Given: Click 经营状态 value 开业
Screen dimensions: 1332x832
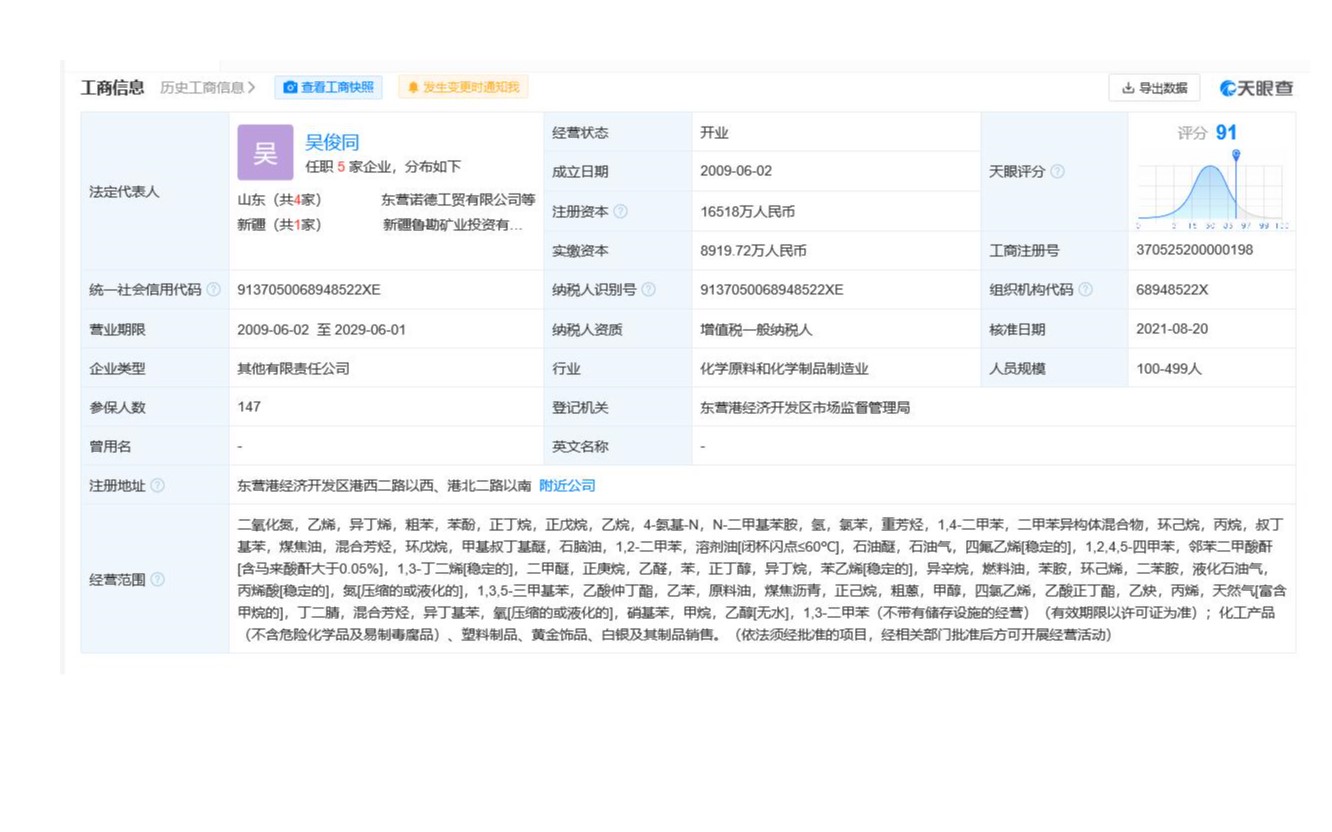Looking at the screenshot, I should 714,133.
